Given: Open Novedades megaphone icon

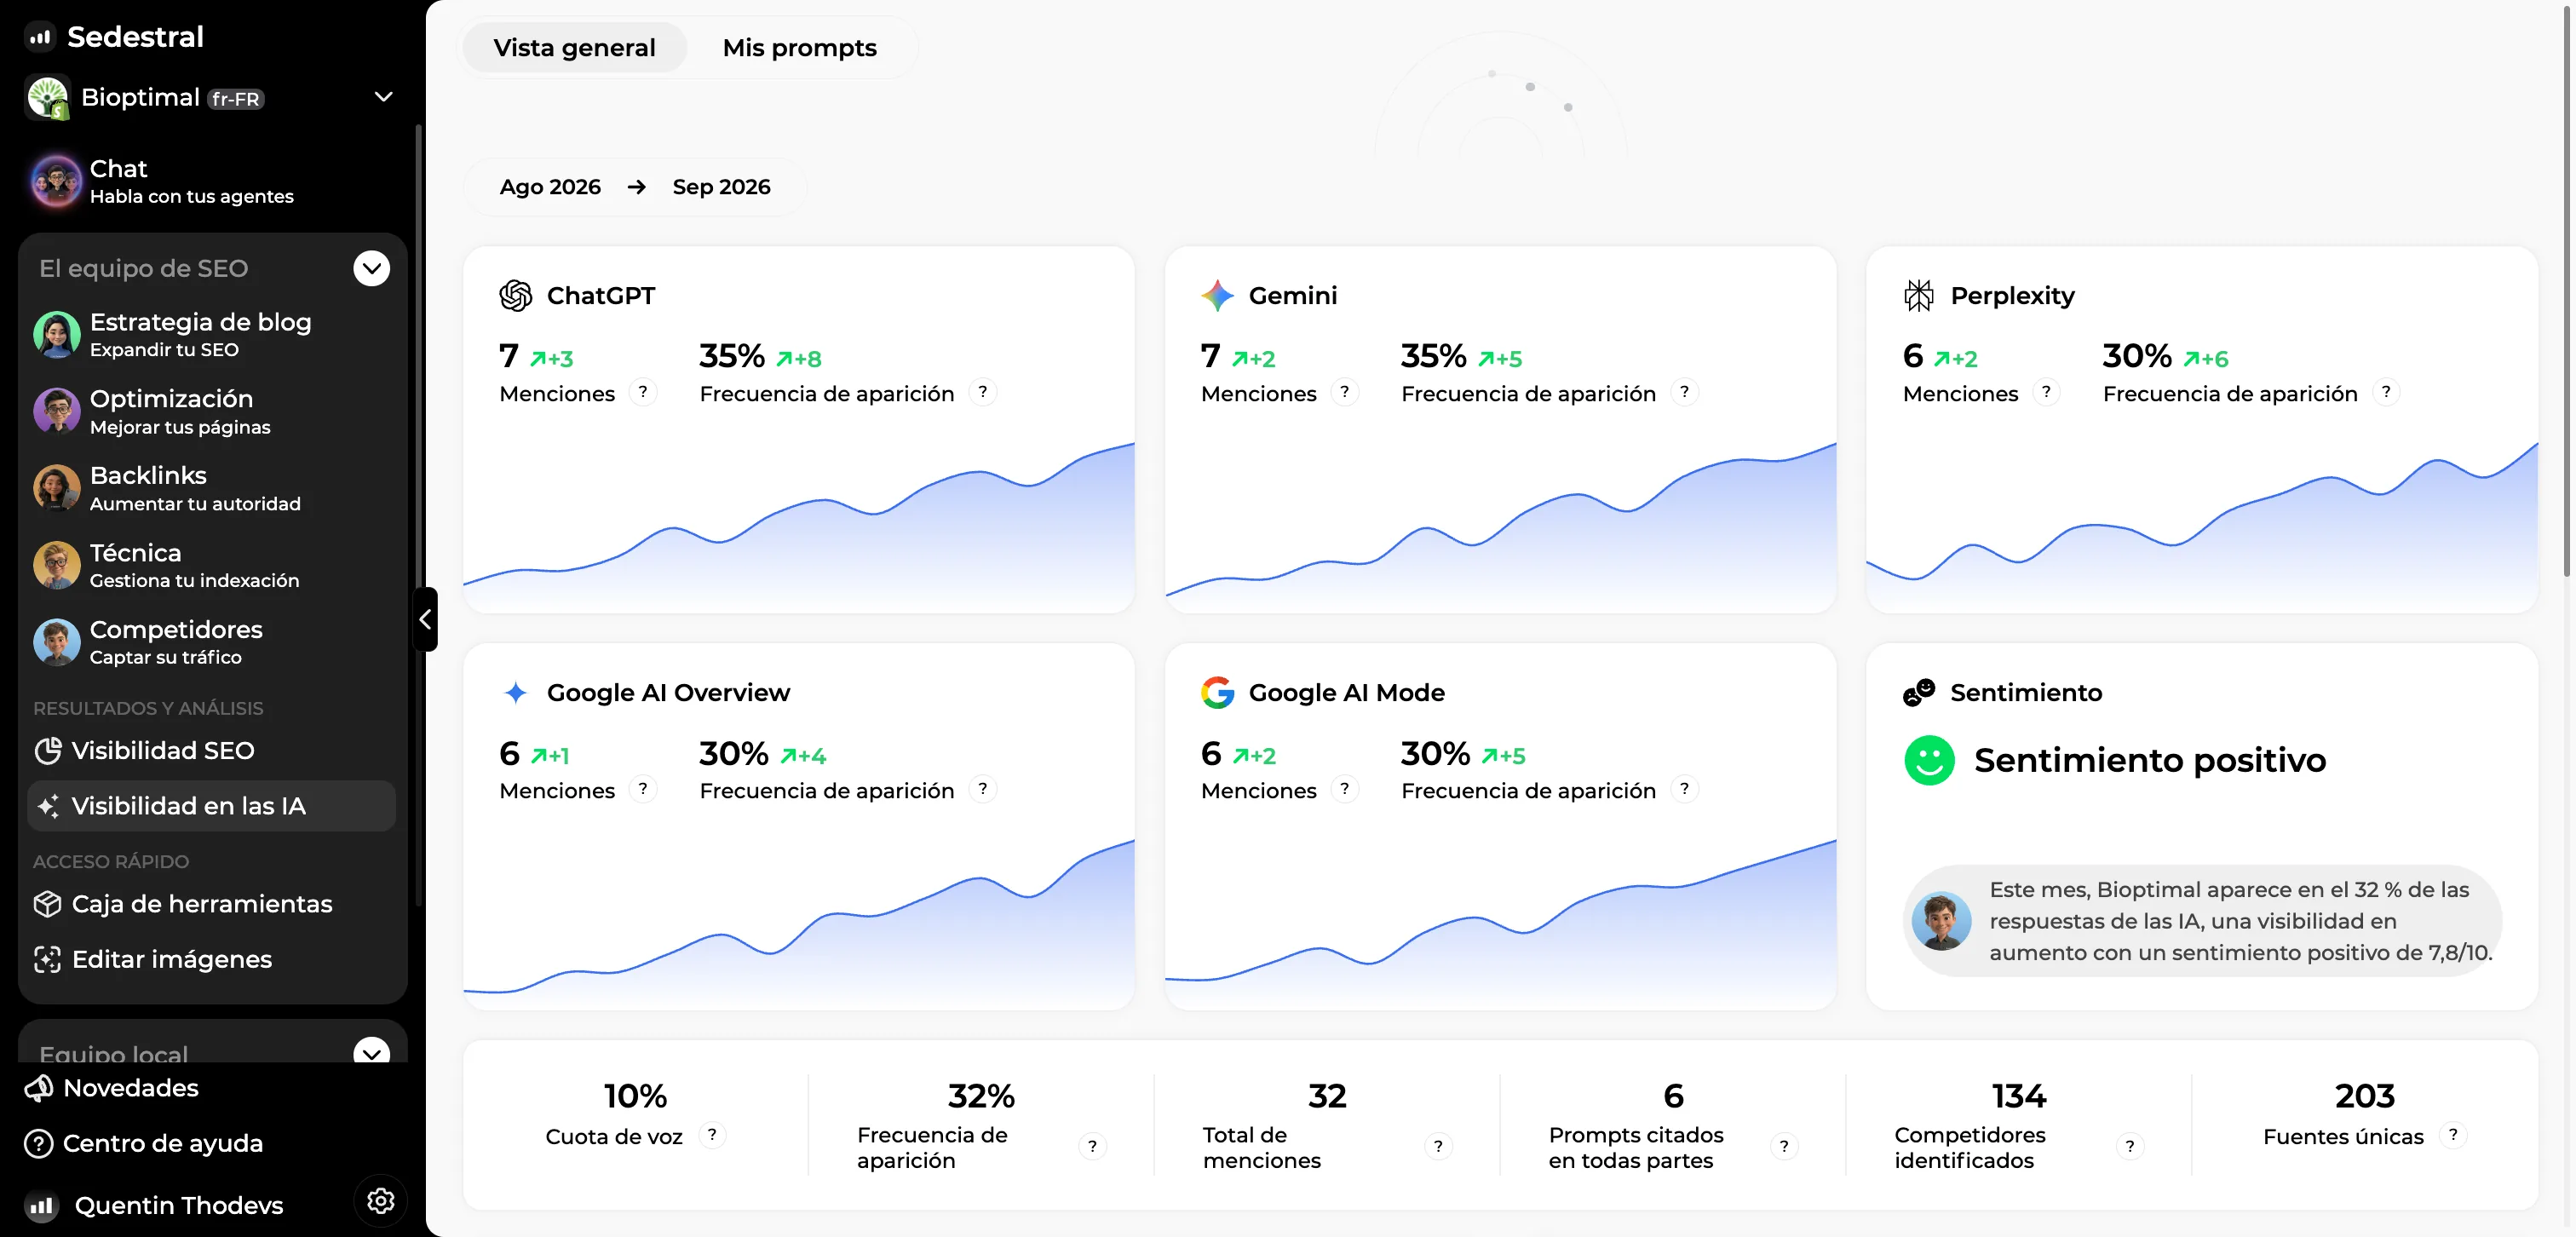Looking at the screenshot, I should [x=39, y=1088].
